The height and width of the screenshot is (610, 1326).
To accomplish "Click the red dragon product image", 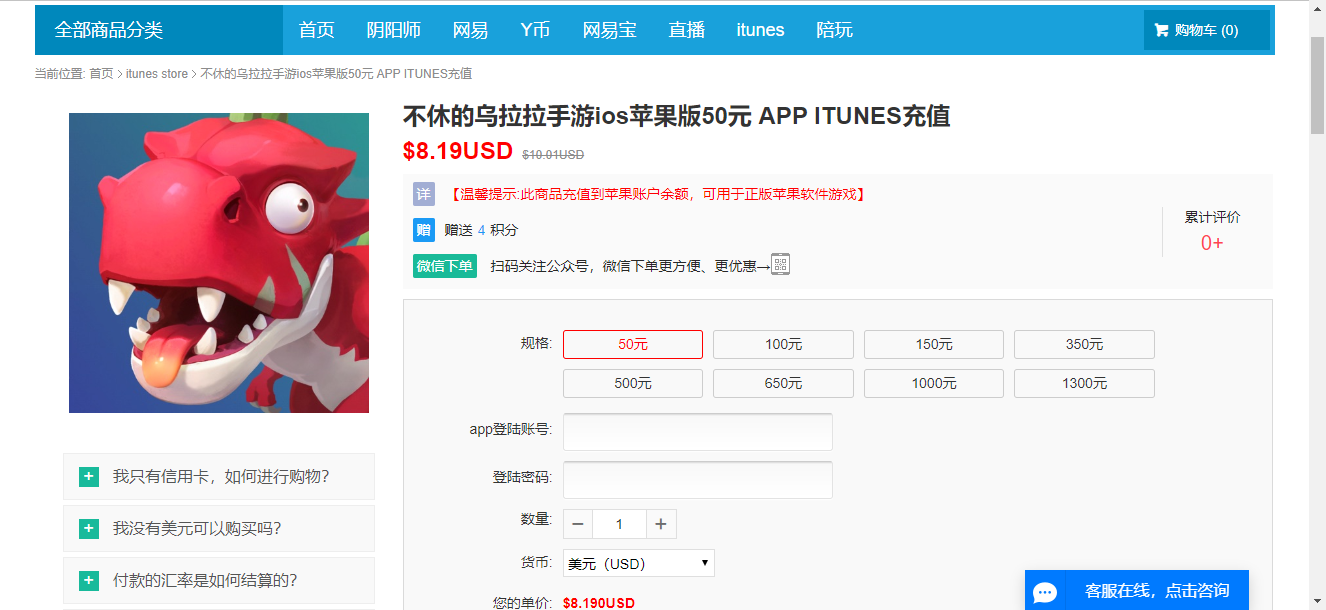I will tap(219, 263).
